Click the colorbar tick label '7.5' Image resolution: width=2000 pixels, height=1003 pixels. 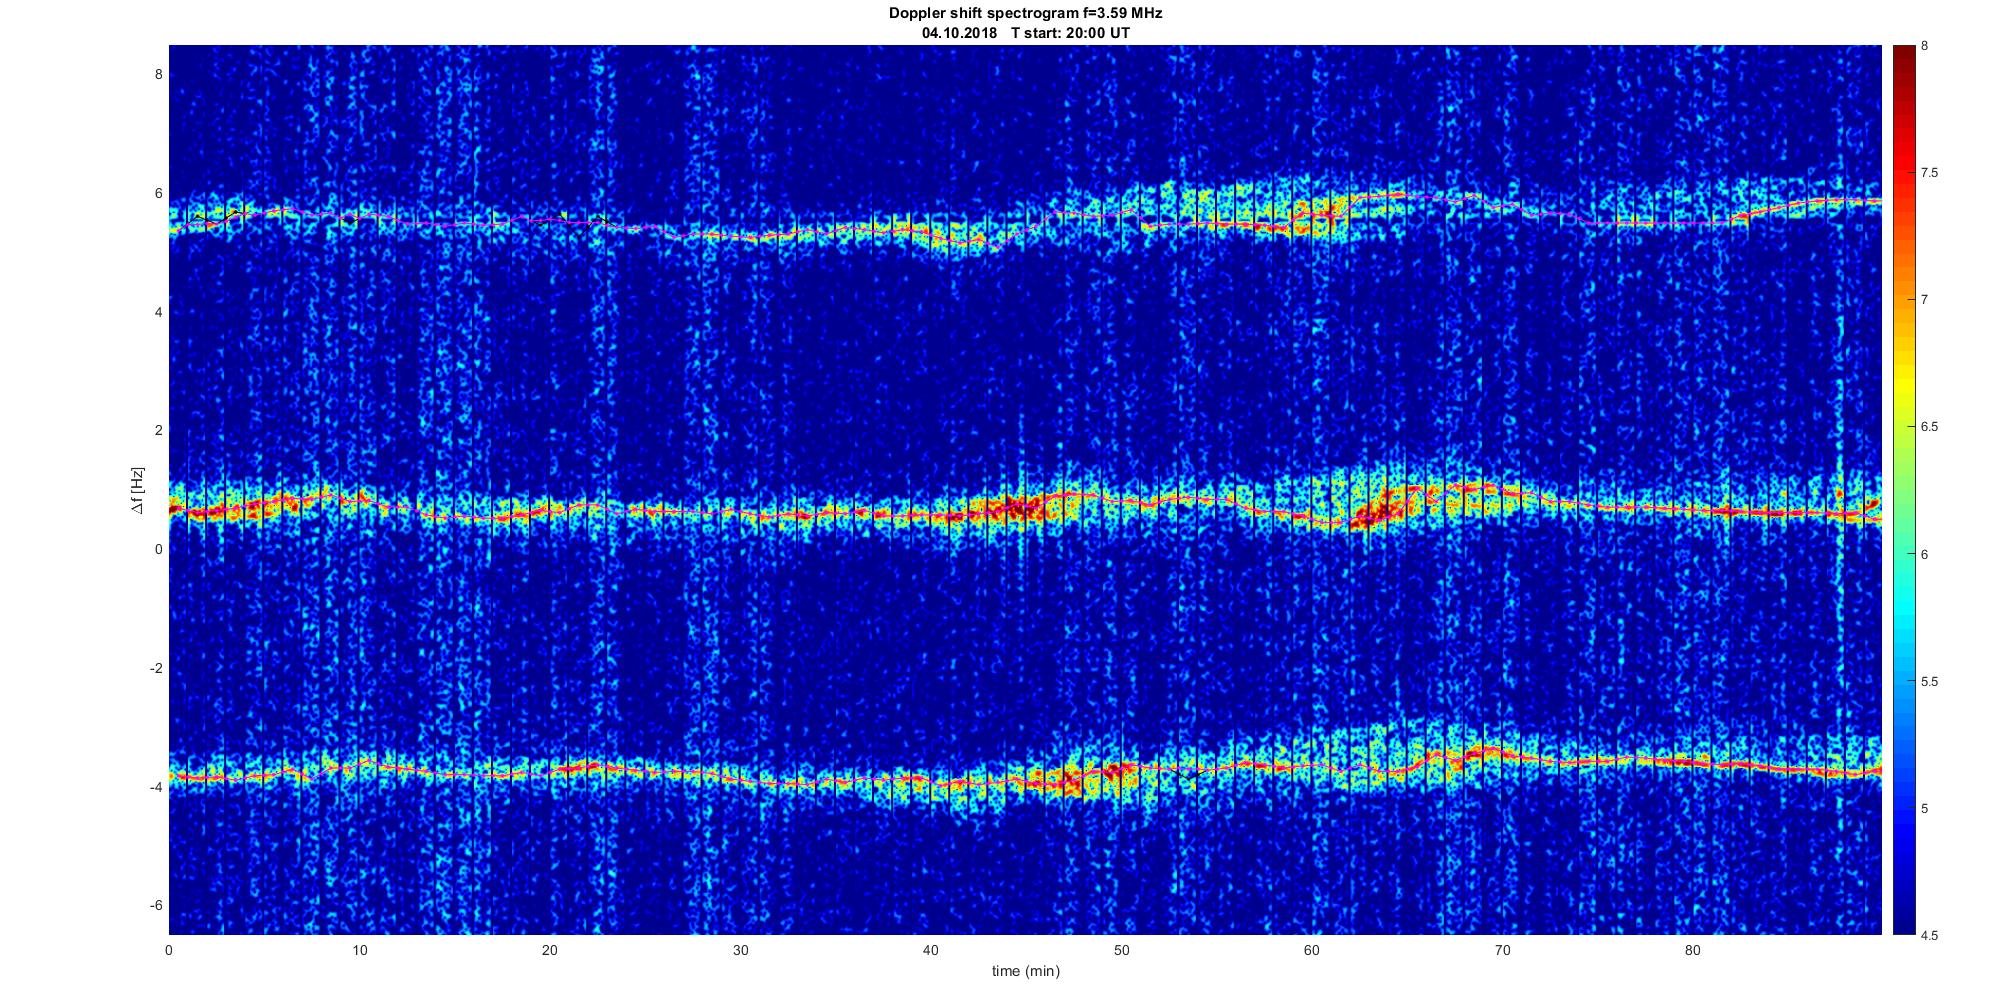pos(1930,173)
